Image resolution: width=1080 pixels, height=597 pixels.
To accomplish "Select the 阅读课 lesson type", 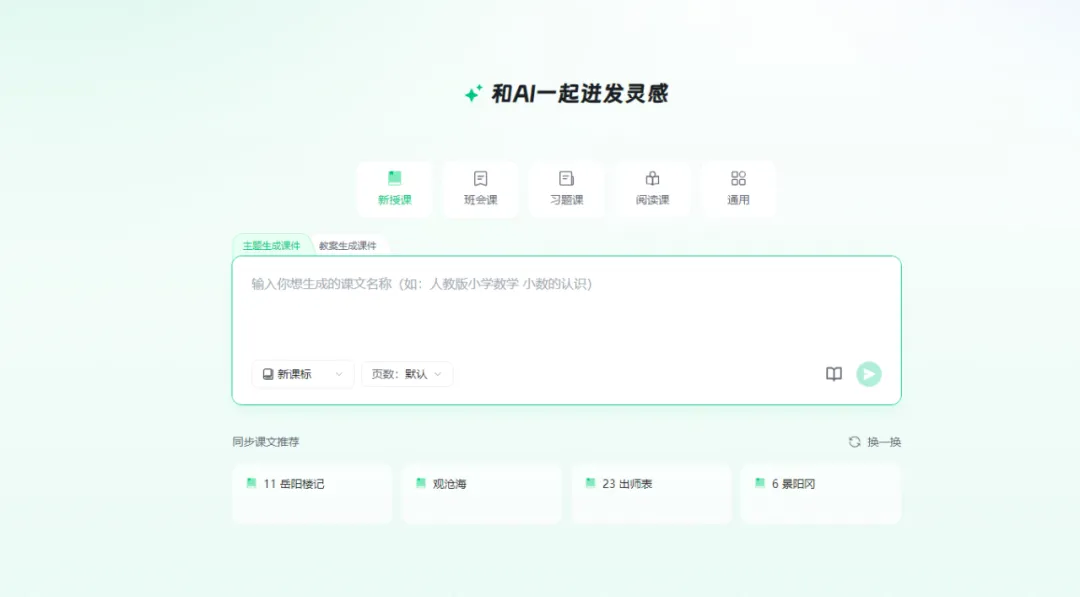I will [652, 189].
